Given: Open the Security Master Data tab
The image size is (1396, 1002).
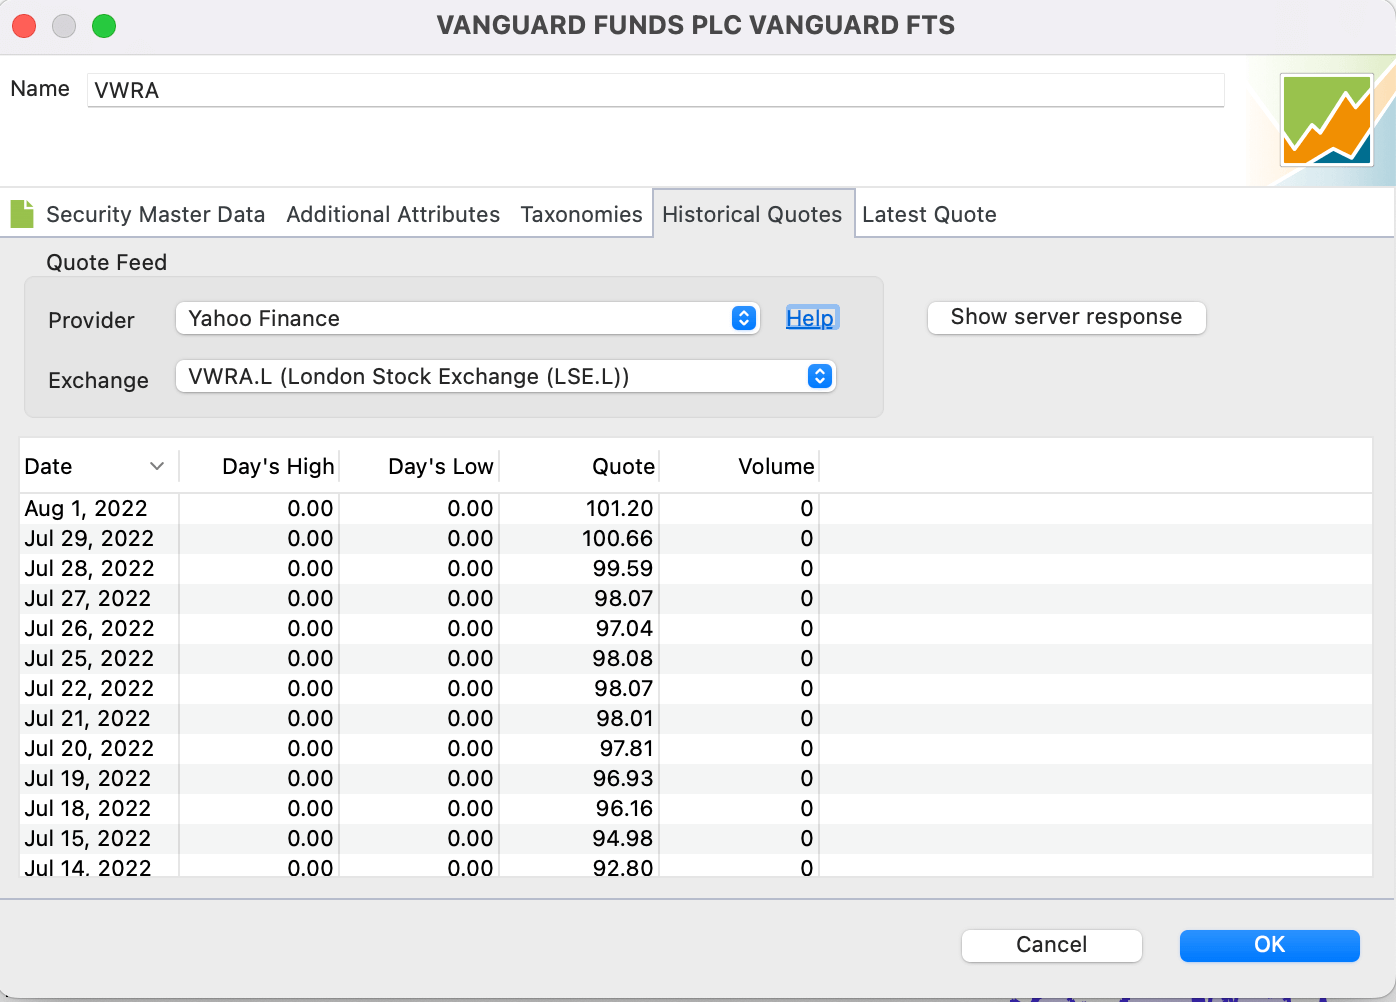Looking at the screenshot, I should click(155, 214).
